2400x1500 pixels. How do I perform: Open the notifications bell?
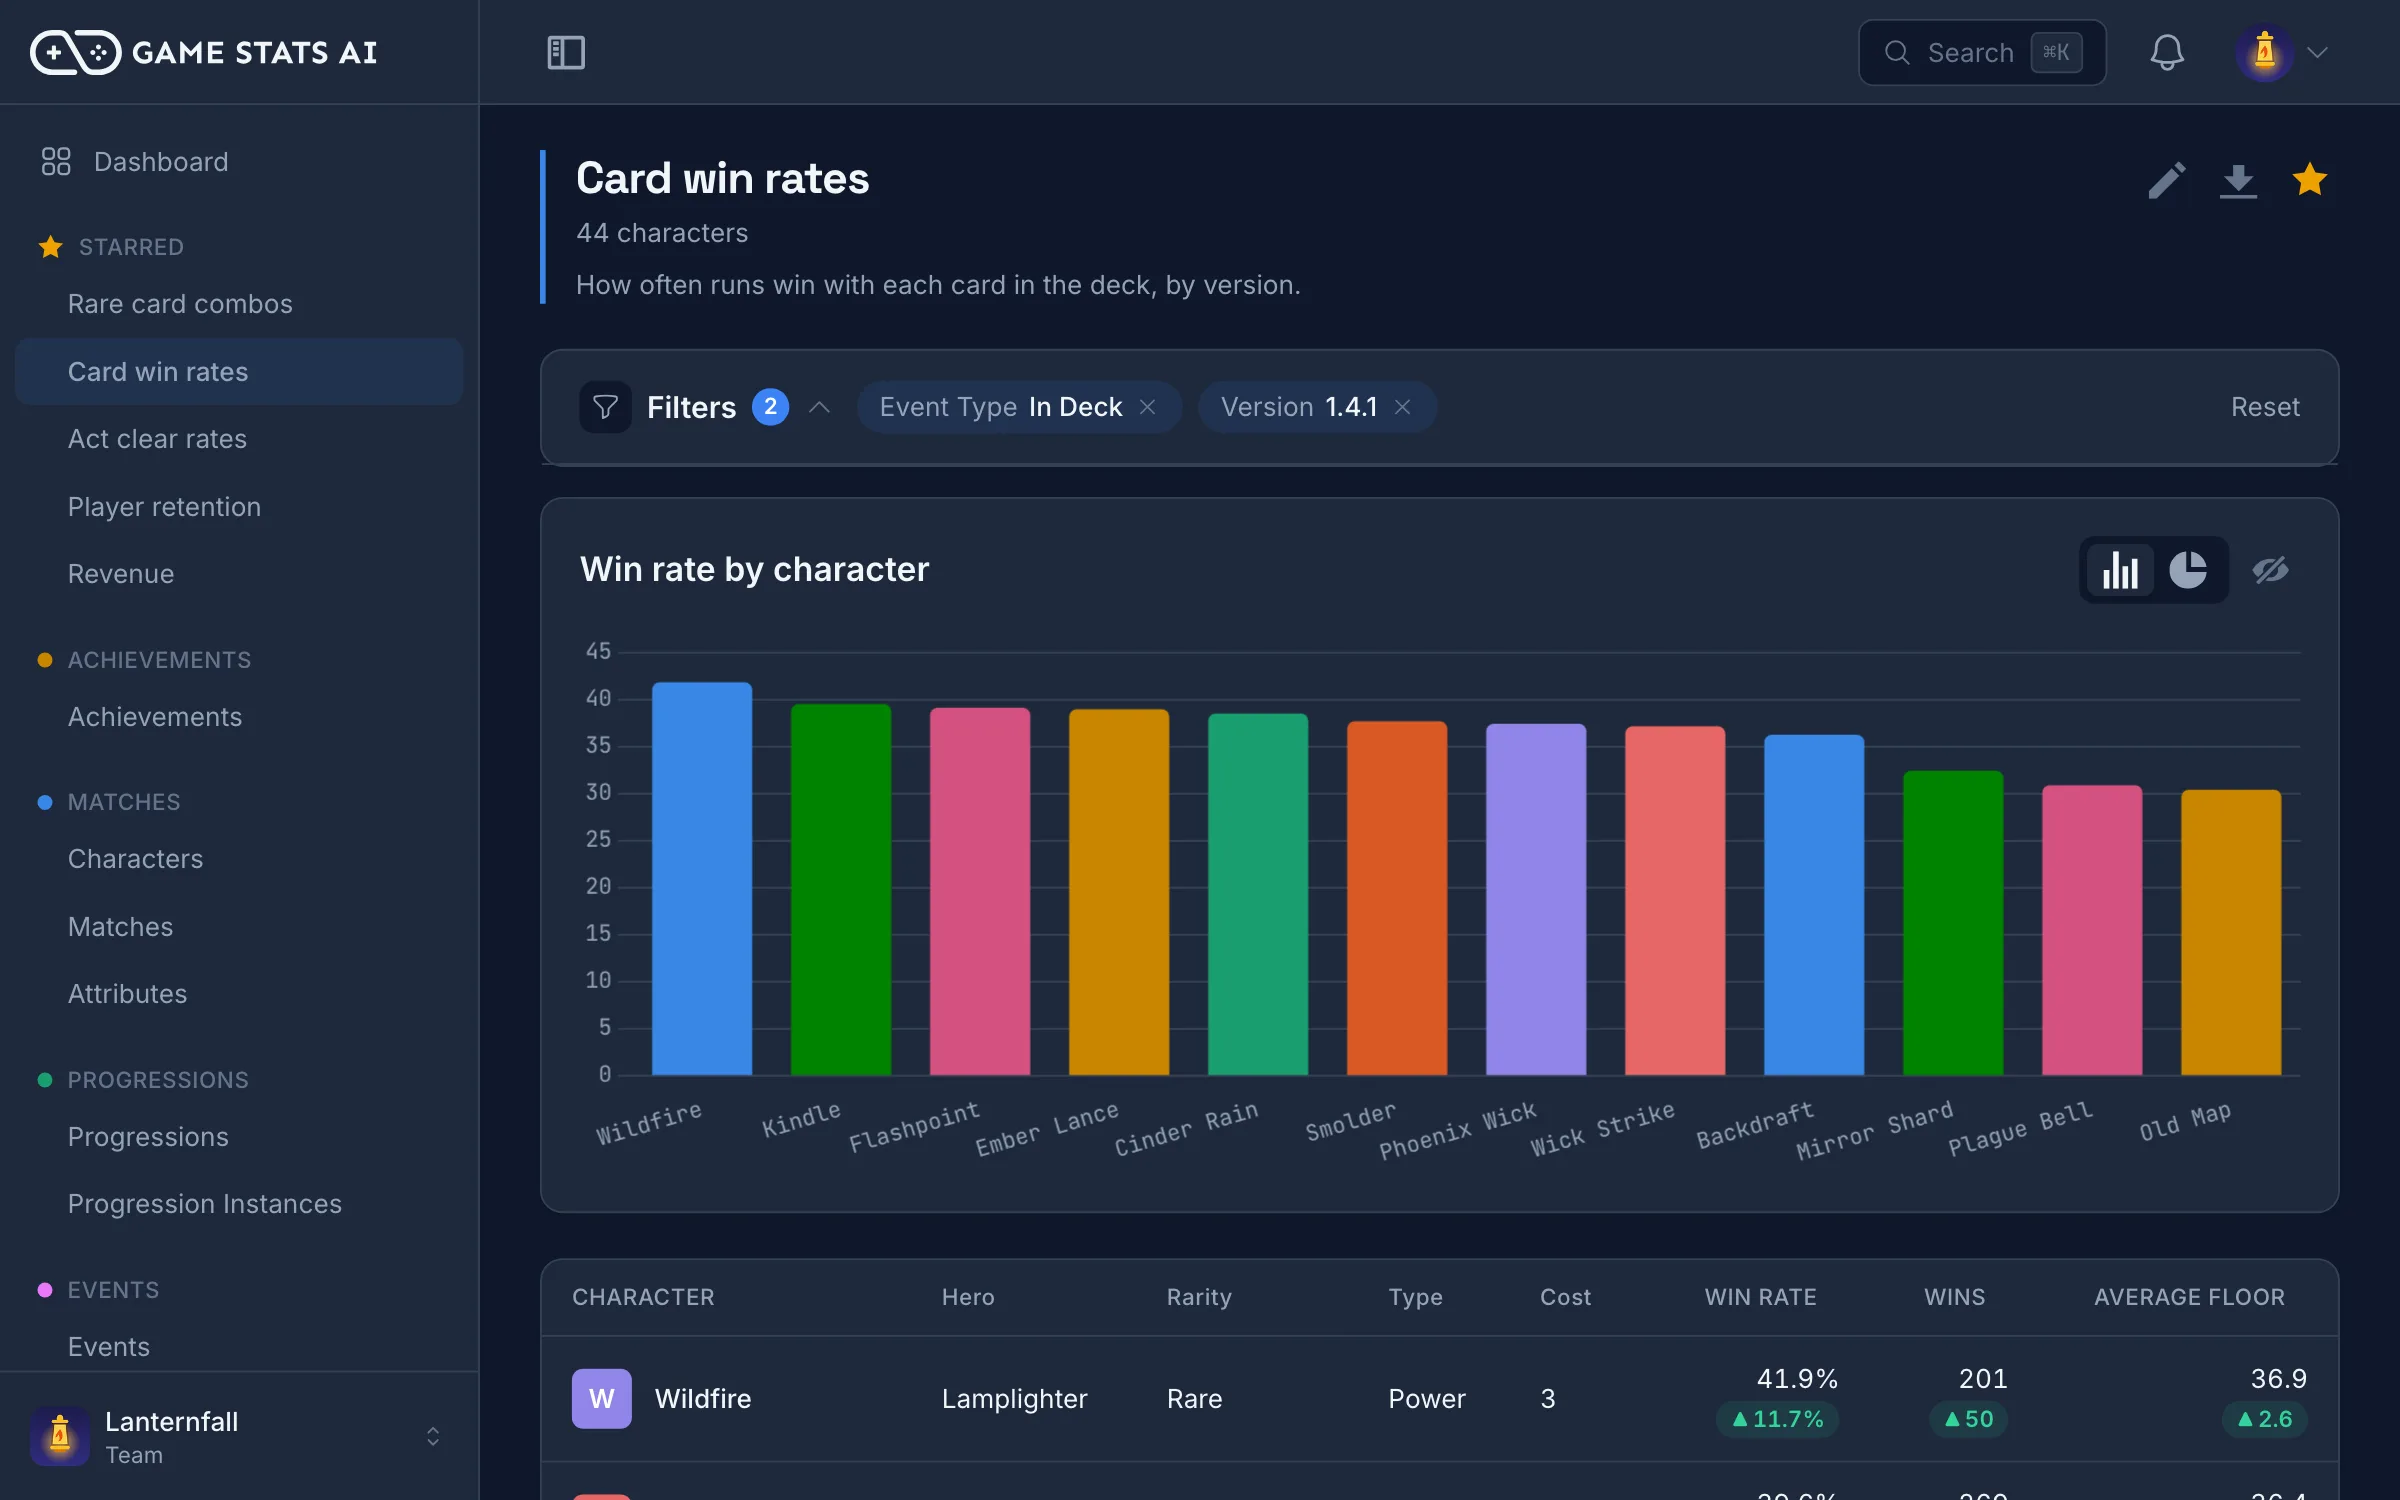2167,52
